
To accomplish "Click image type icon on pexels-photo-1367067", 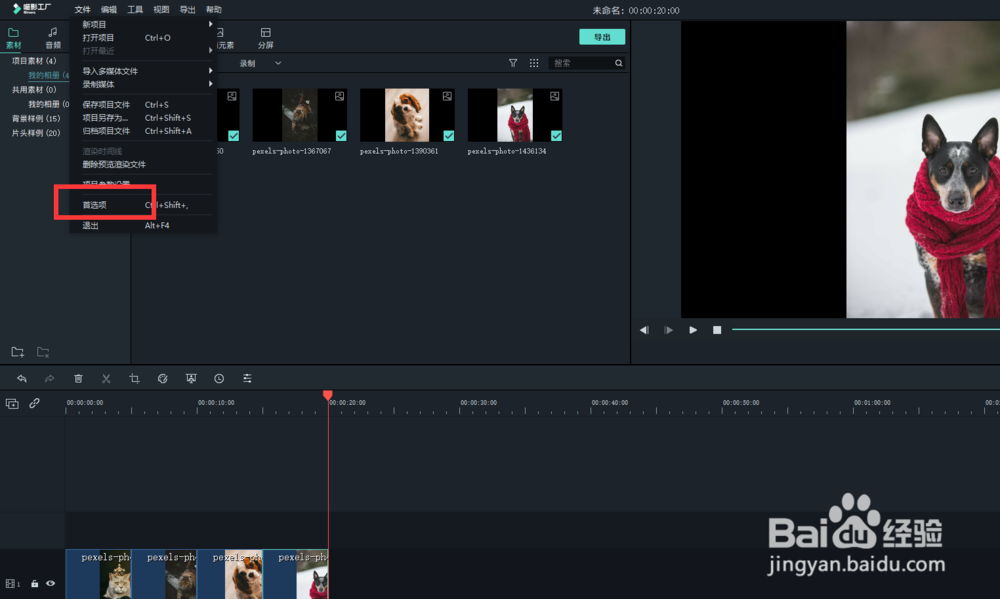I will [x=340, y=96].
